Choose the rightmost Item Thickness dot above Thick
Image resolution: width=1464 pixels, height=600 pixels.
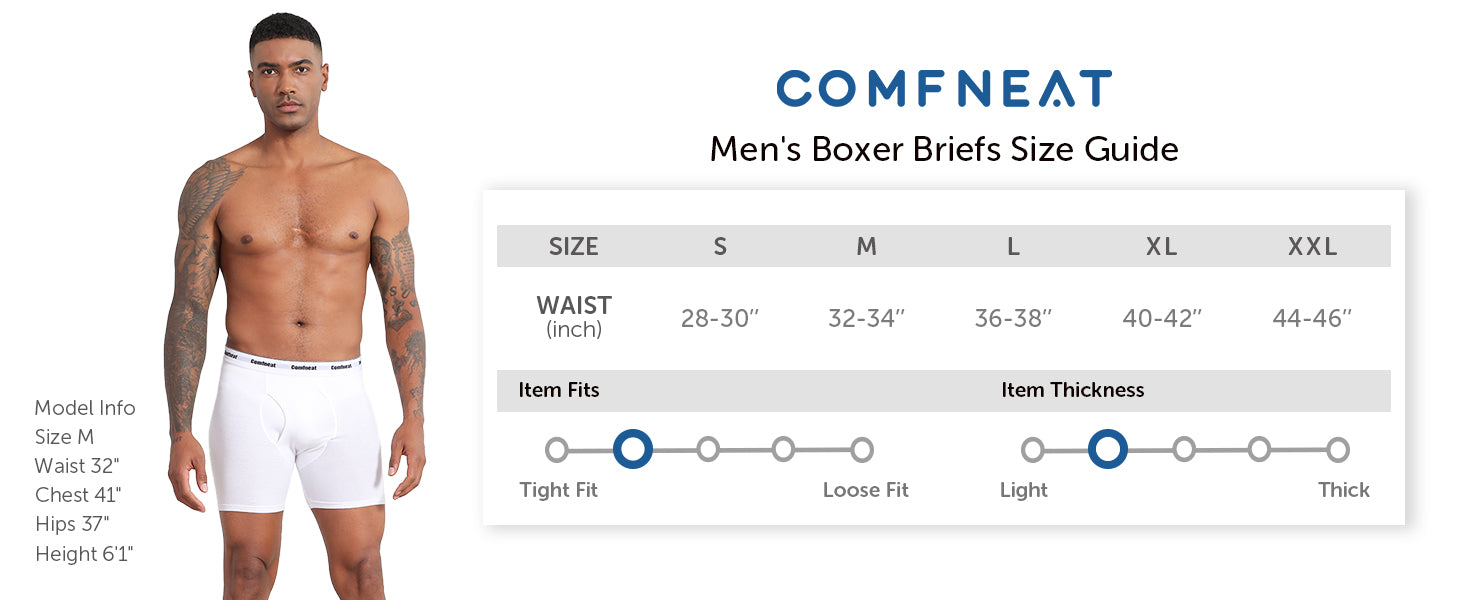tap(1338, 450)
